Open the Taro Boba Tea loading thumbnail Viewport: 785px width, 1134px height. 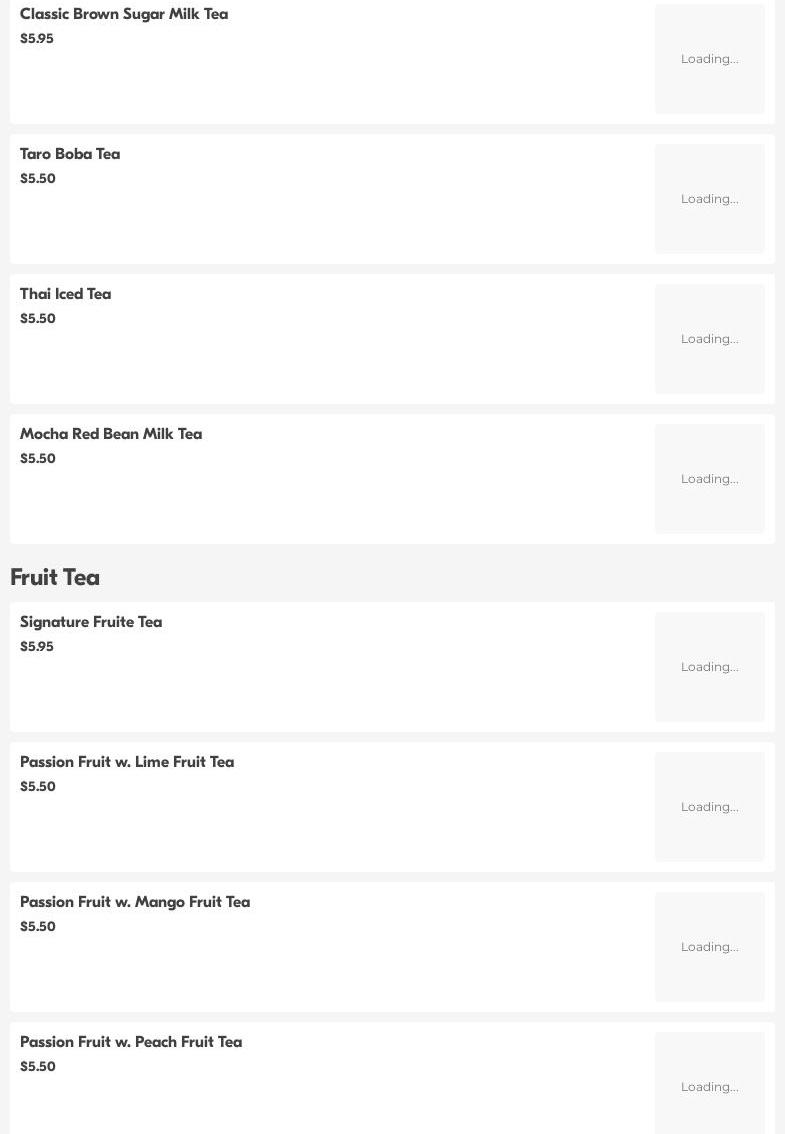tap(709, 199)
